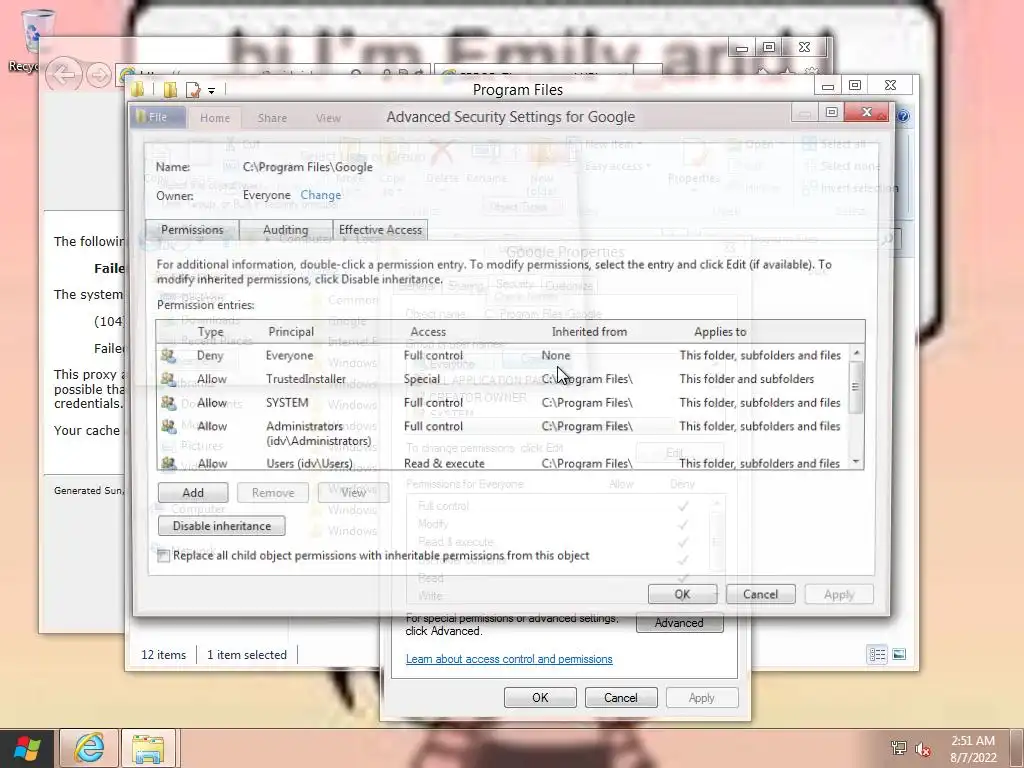Click the Change owner link
Image resolution: width=1024 pixels, height=768 pixels.
click(x=321, y=195)
